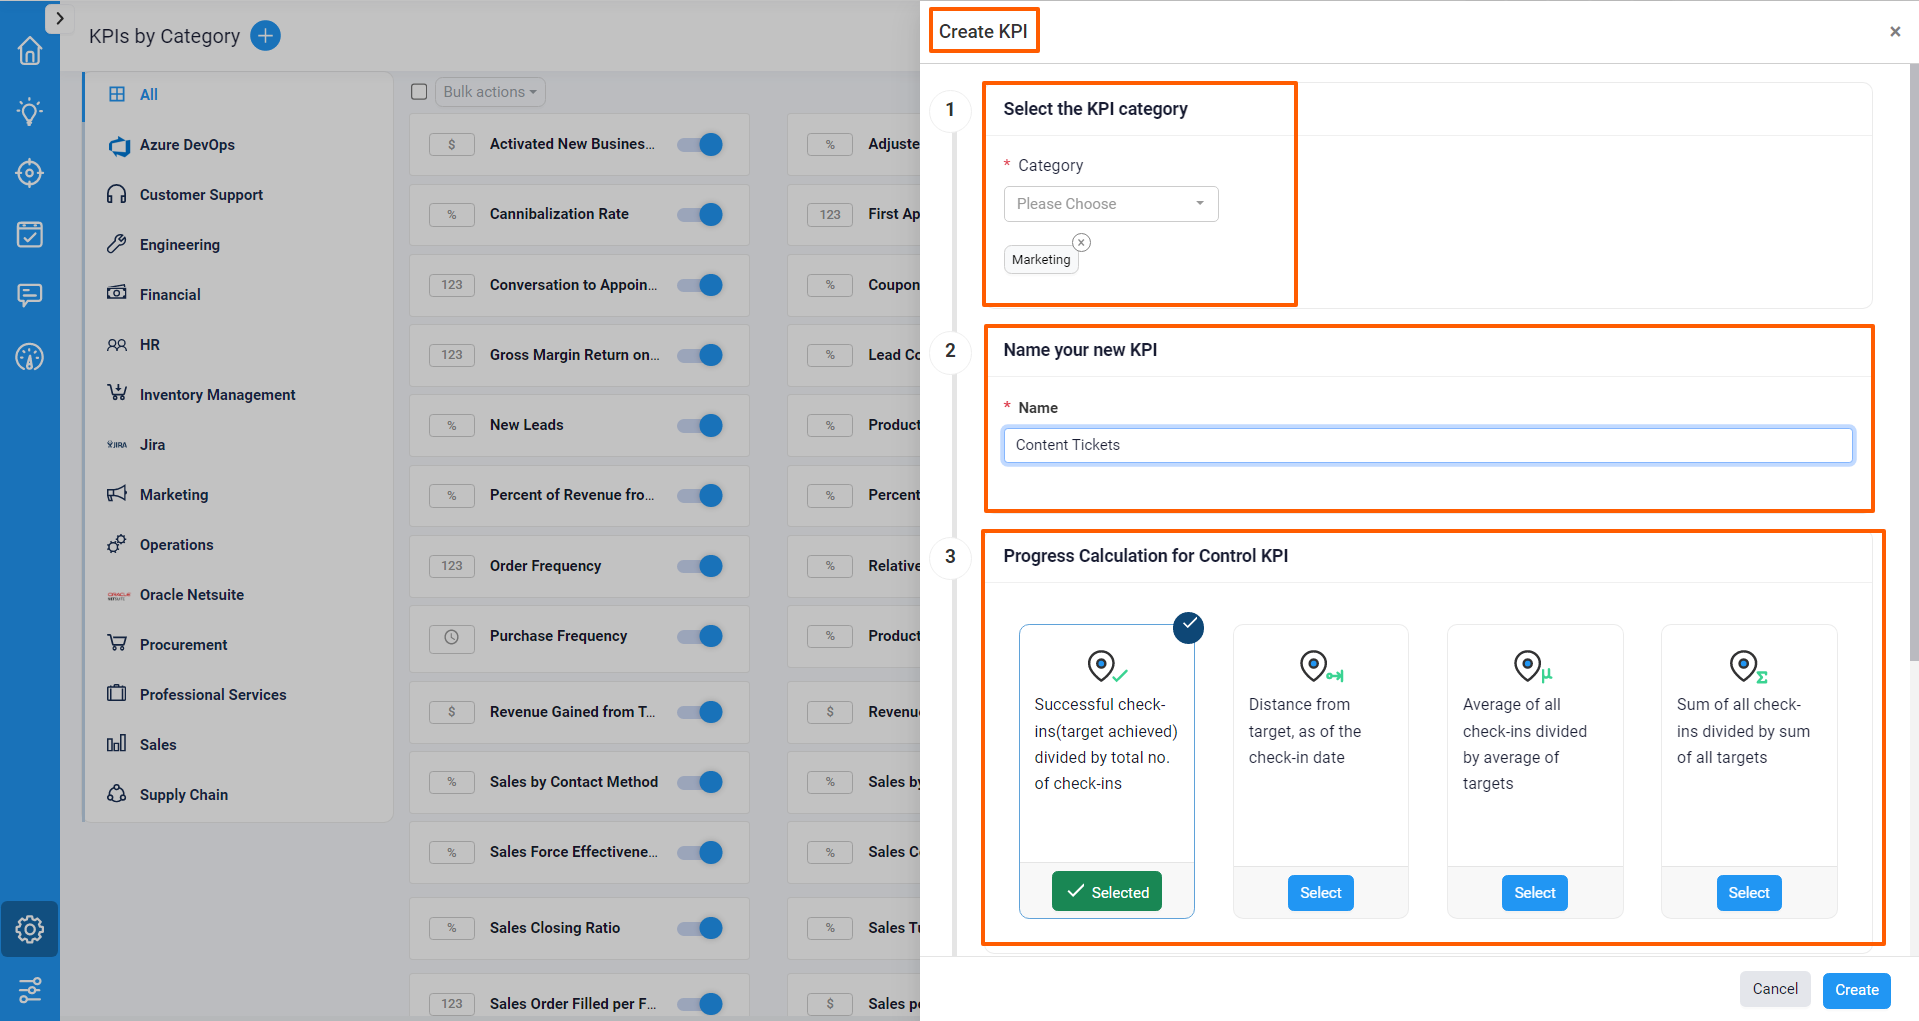The width and height of the screenshot is (1919, 1021).
Task: Open Settings via the gear icon
Action: pyautogui.click(x=30, y=929)
